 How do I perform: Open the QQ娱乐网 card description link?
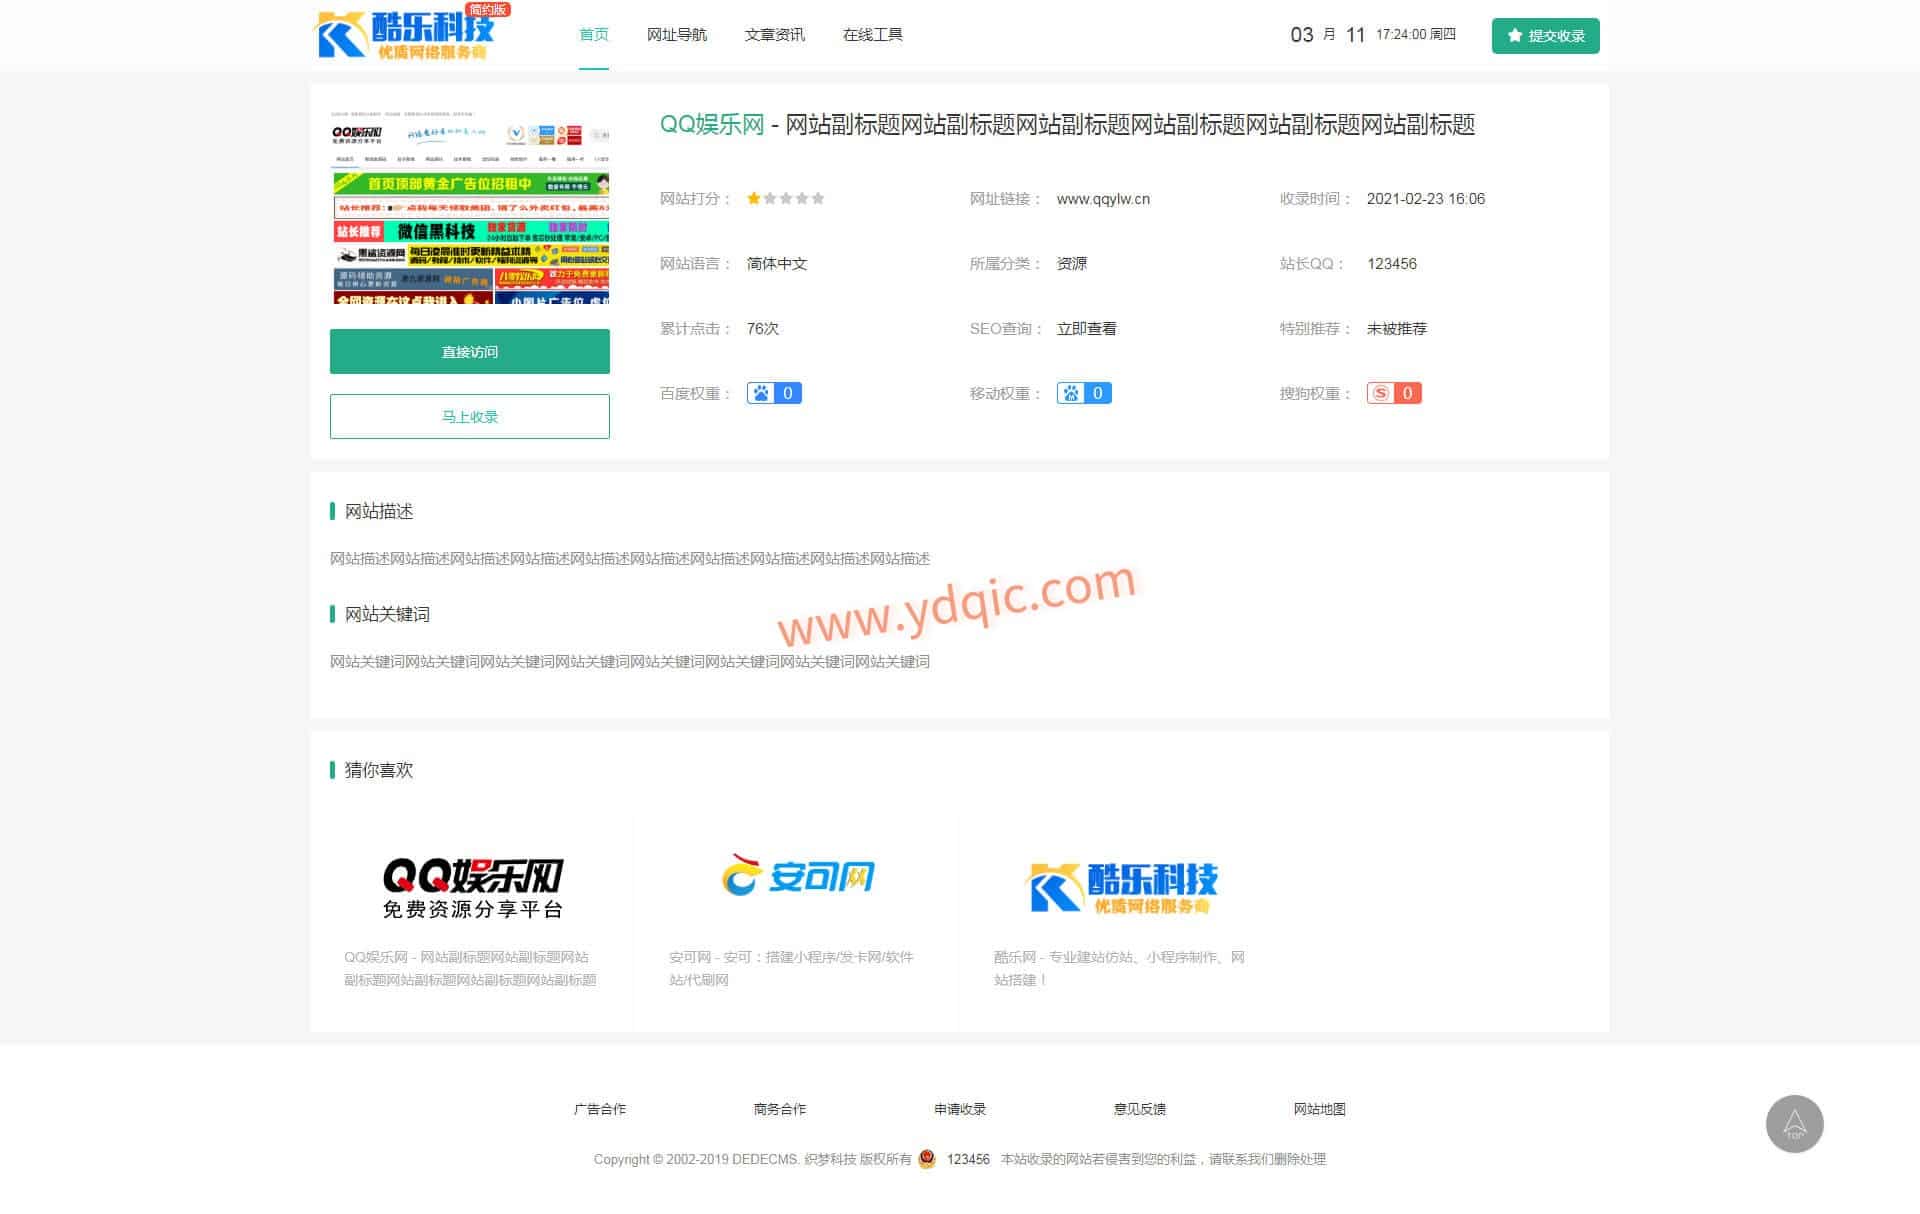coord(470,968)
